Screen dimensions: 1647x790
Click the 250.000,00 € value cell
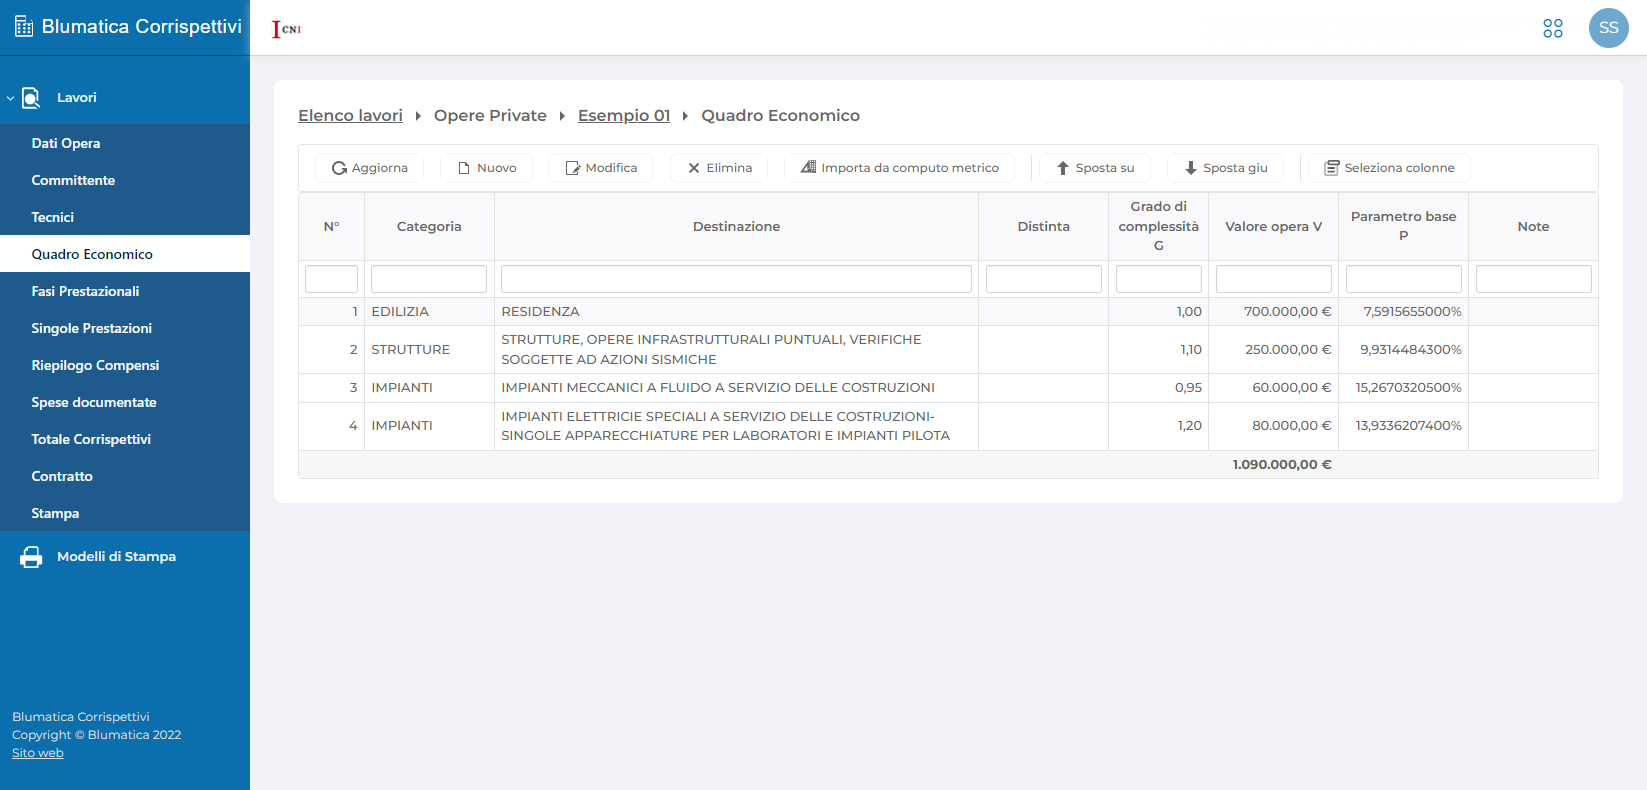(1274, 350)
